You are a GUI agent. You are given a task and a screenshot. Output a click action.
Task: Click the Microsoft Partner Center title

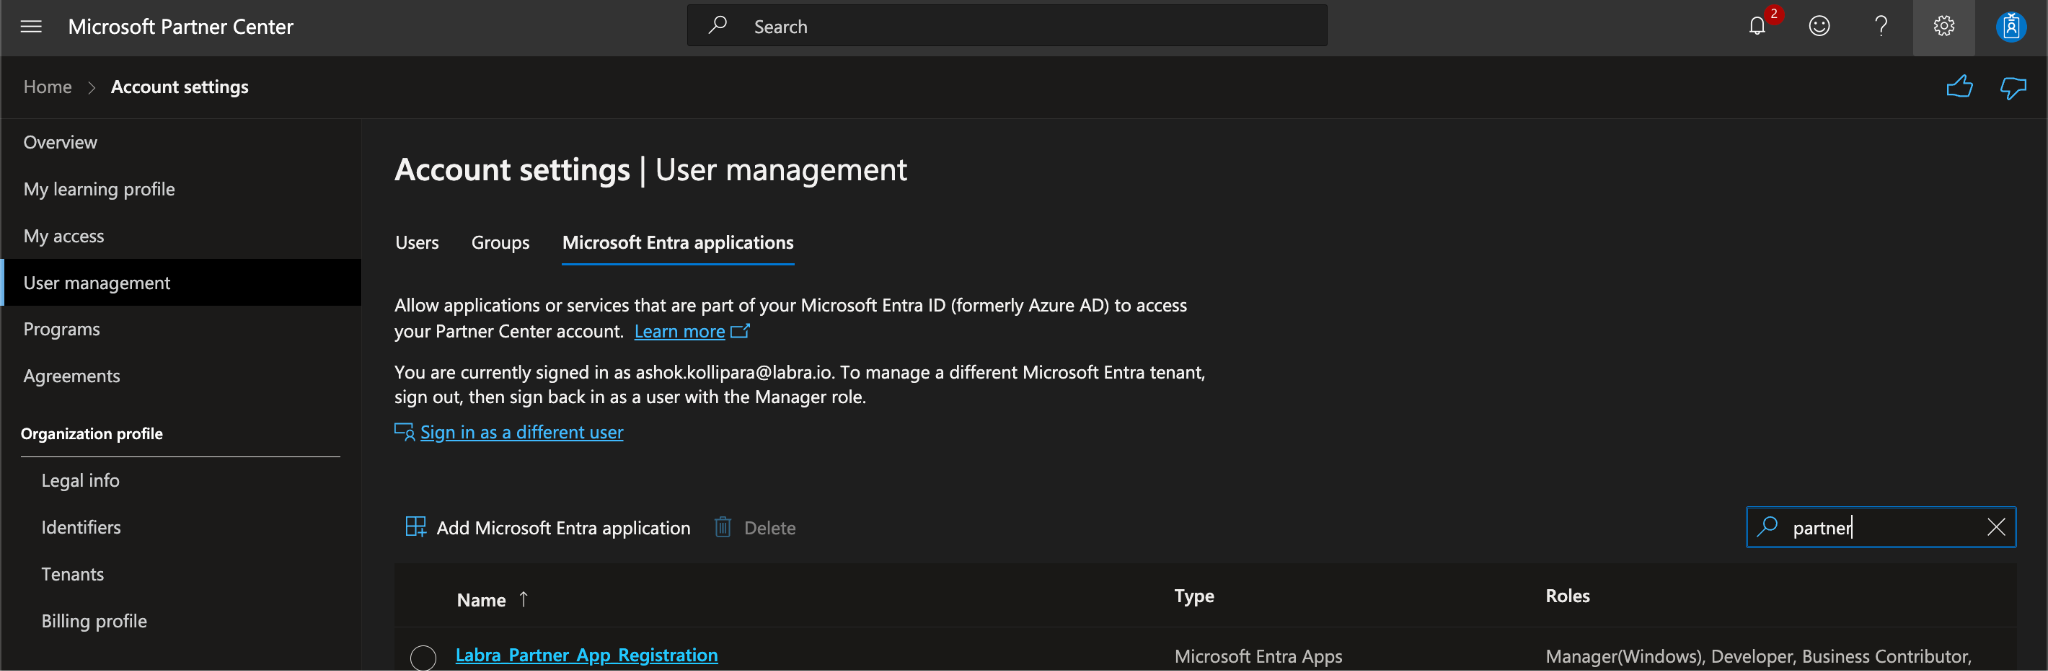pyautogui.click(x=181, y=27)
